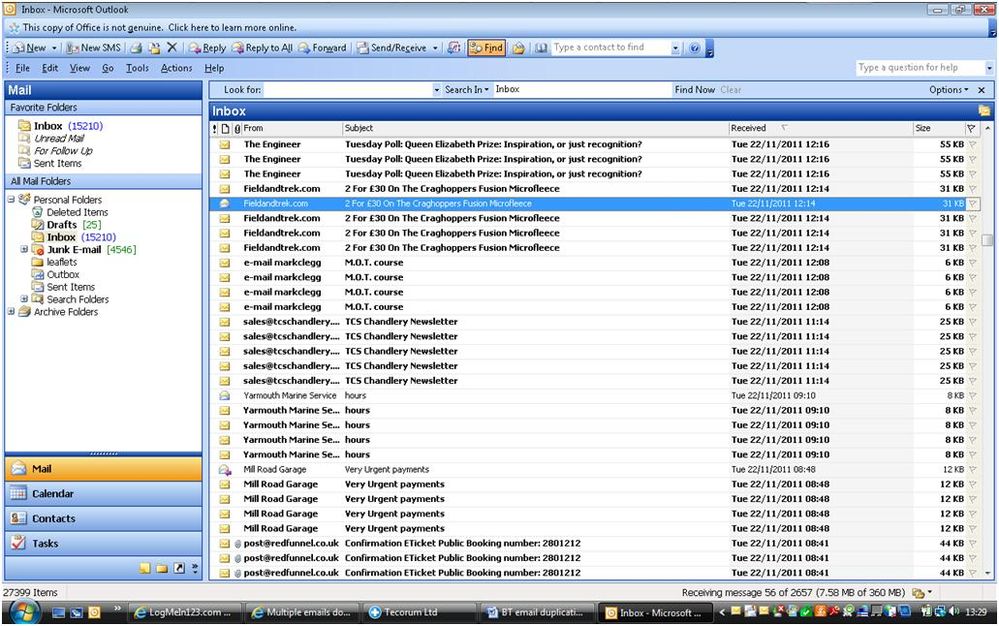Open the Actions menu
Screen dimensions: 999x626
tap(176, 68)
